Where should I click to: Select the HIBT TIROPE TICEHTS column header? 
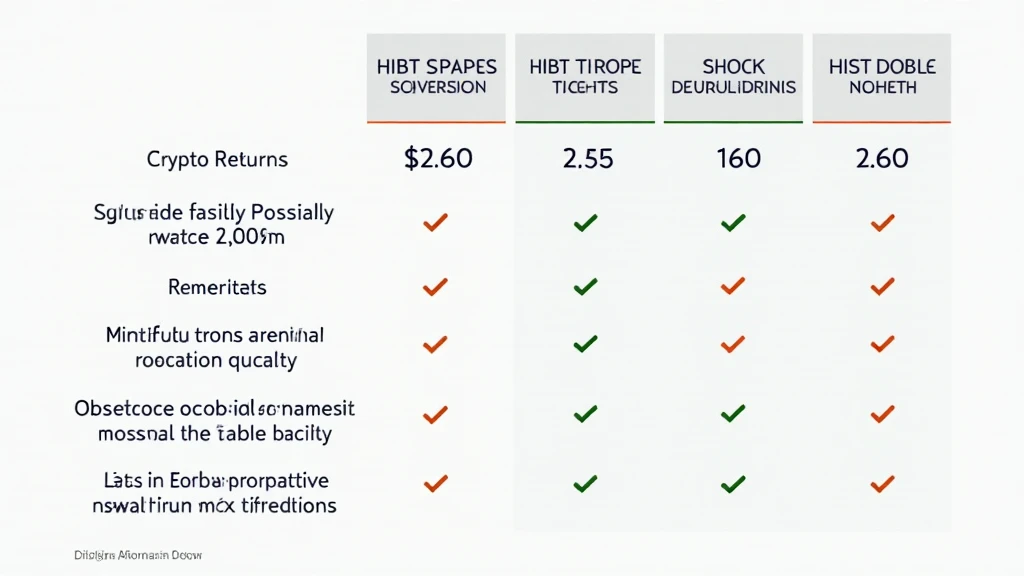[x=585, y=78]
